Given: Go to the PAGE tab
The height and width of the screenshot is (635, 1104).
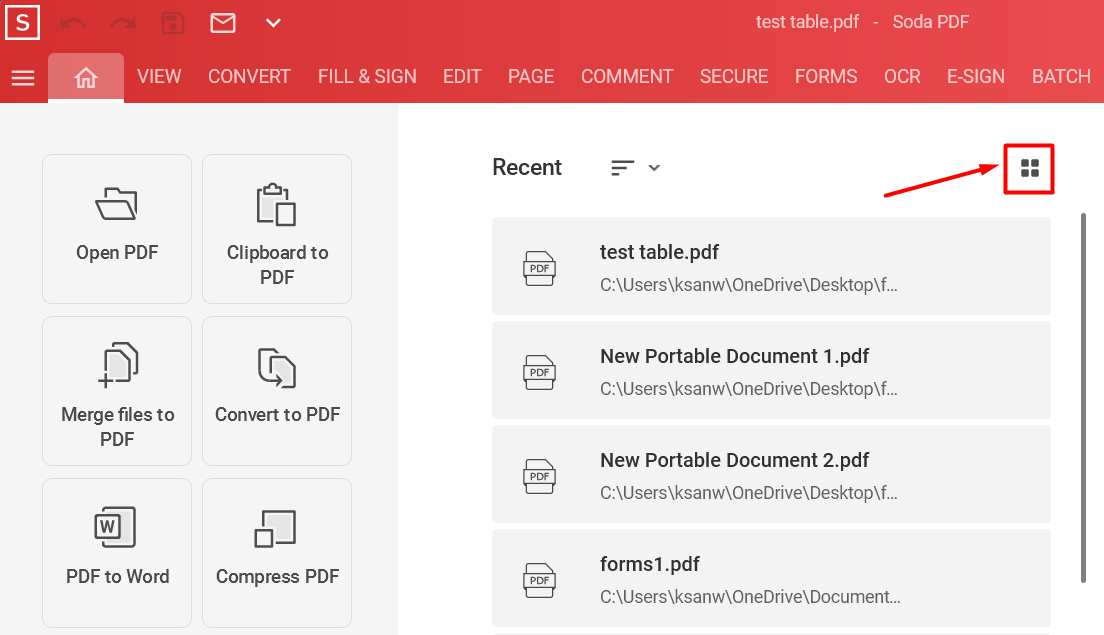Looking at the screenshot, I should (531, 76).
